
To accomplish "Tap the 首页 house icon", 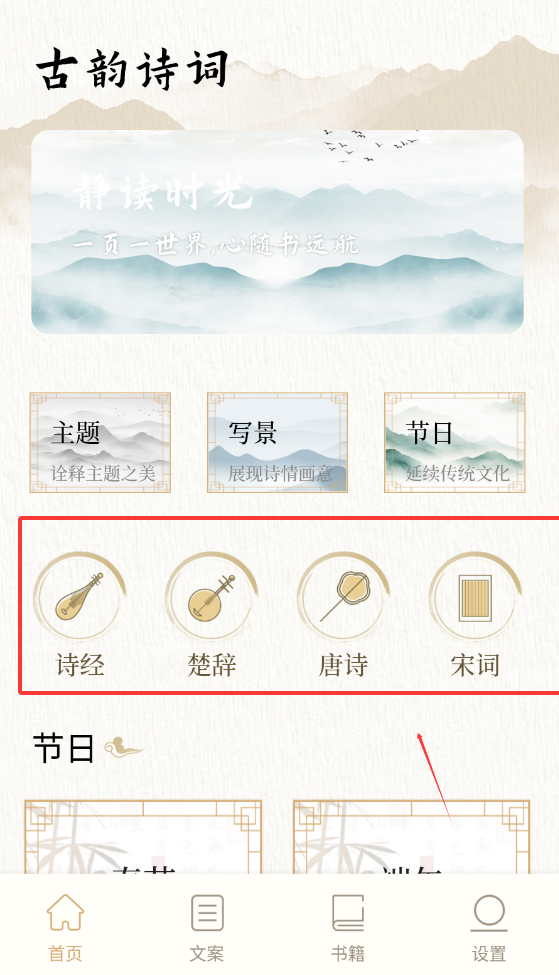I will pyautogui.click(x=65, y=912).
